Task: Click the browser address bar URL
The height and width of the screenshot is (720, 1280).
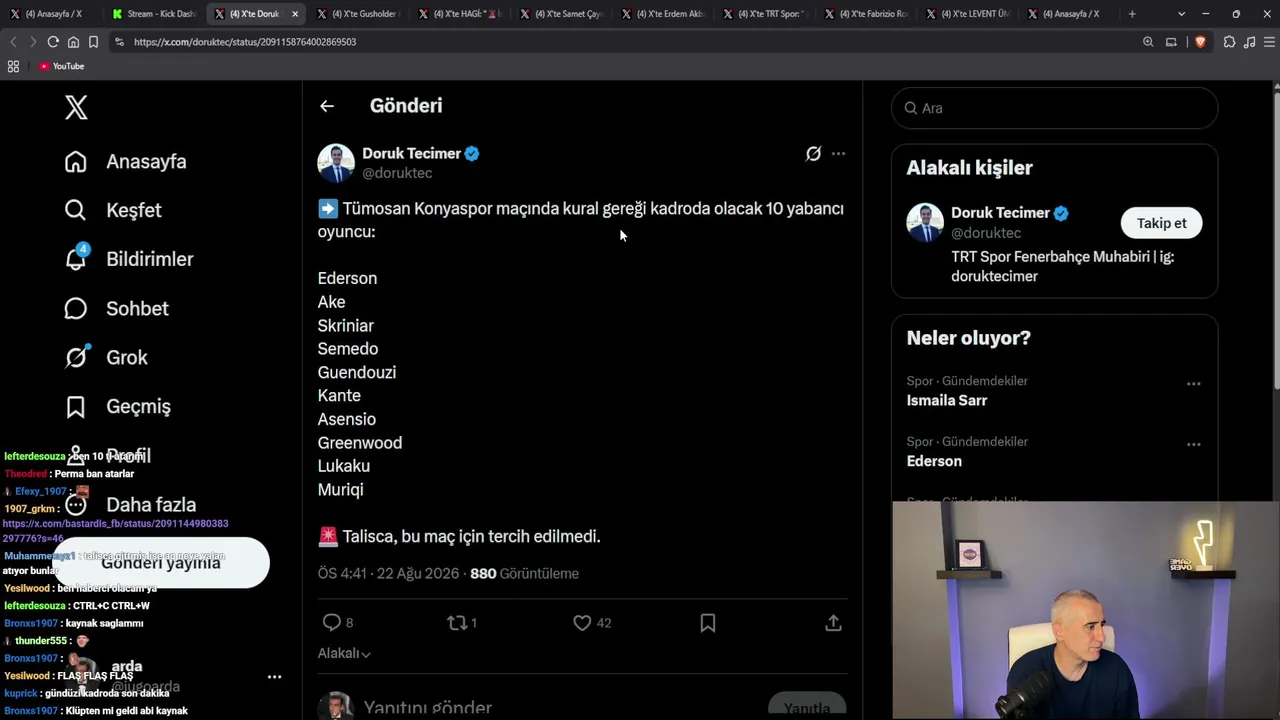Action: tap(245, 42)
